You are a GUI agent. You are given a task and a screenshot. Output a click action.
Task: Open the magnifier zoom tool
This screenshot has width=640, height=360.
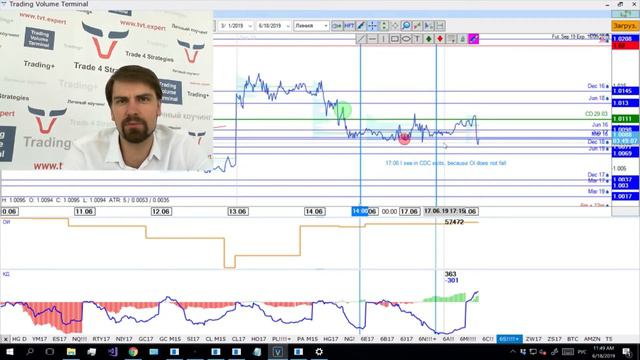(x=406, y=26)
